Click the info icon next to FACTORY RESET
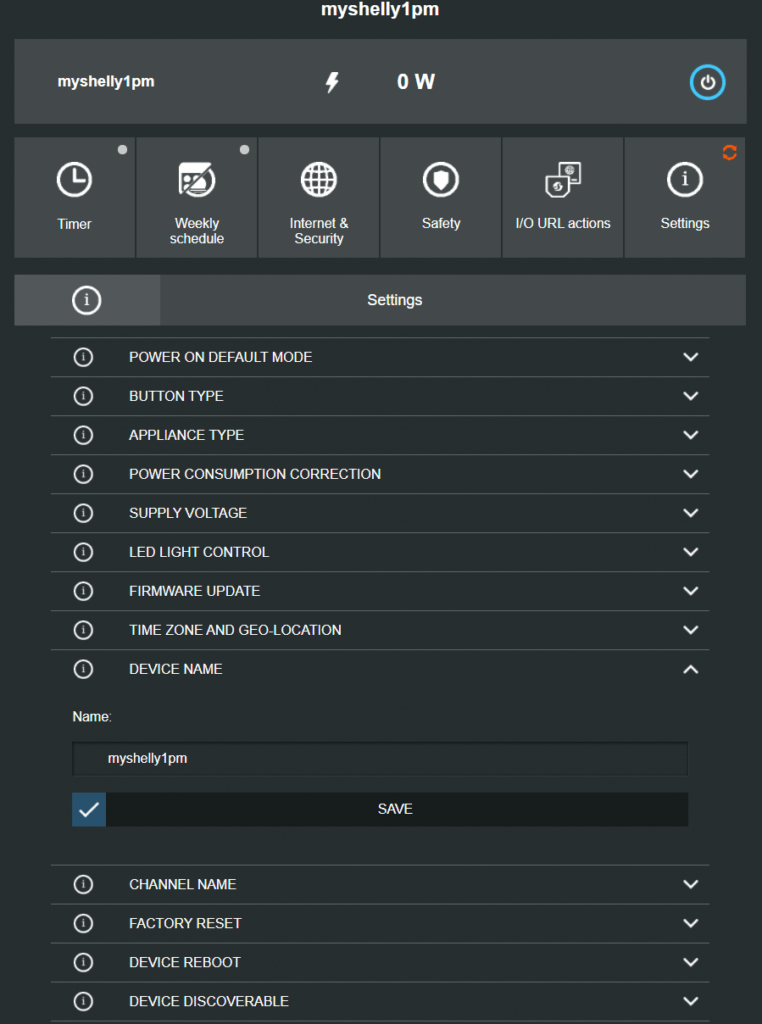This screenshot has width=762, height=1024. tap(83, 923)
